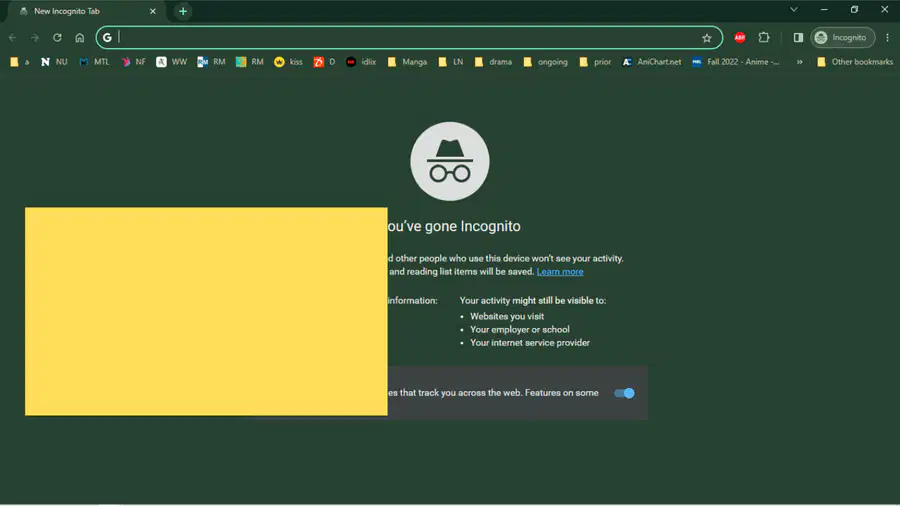
Task: Click the address bar input
Action: click(408, 38)
